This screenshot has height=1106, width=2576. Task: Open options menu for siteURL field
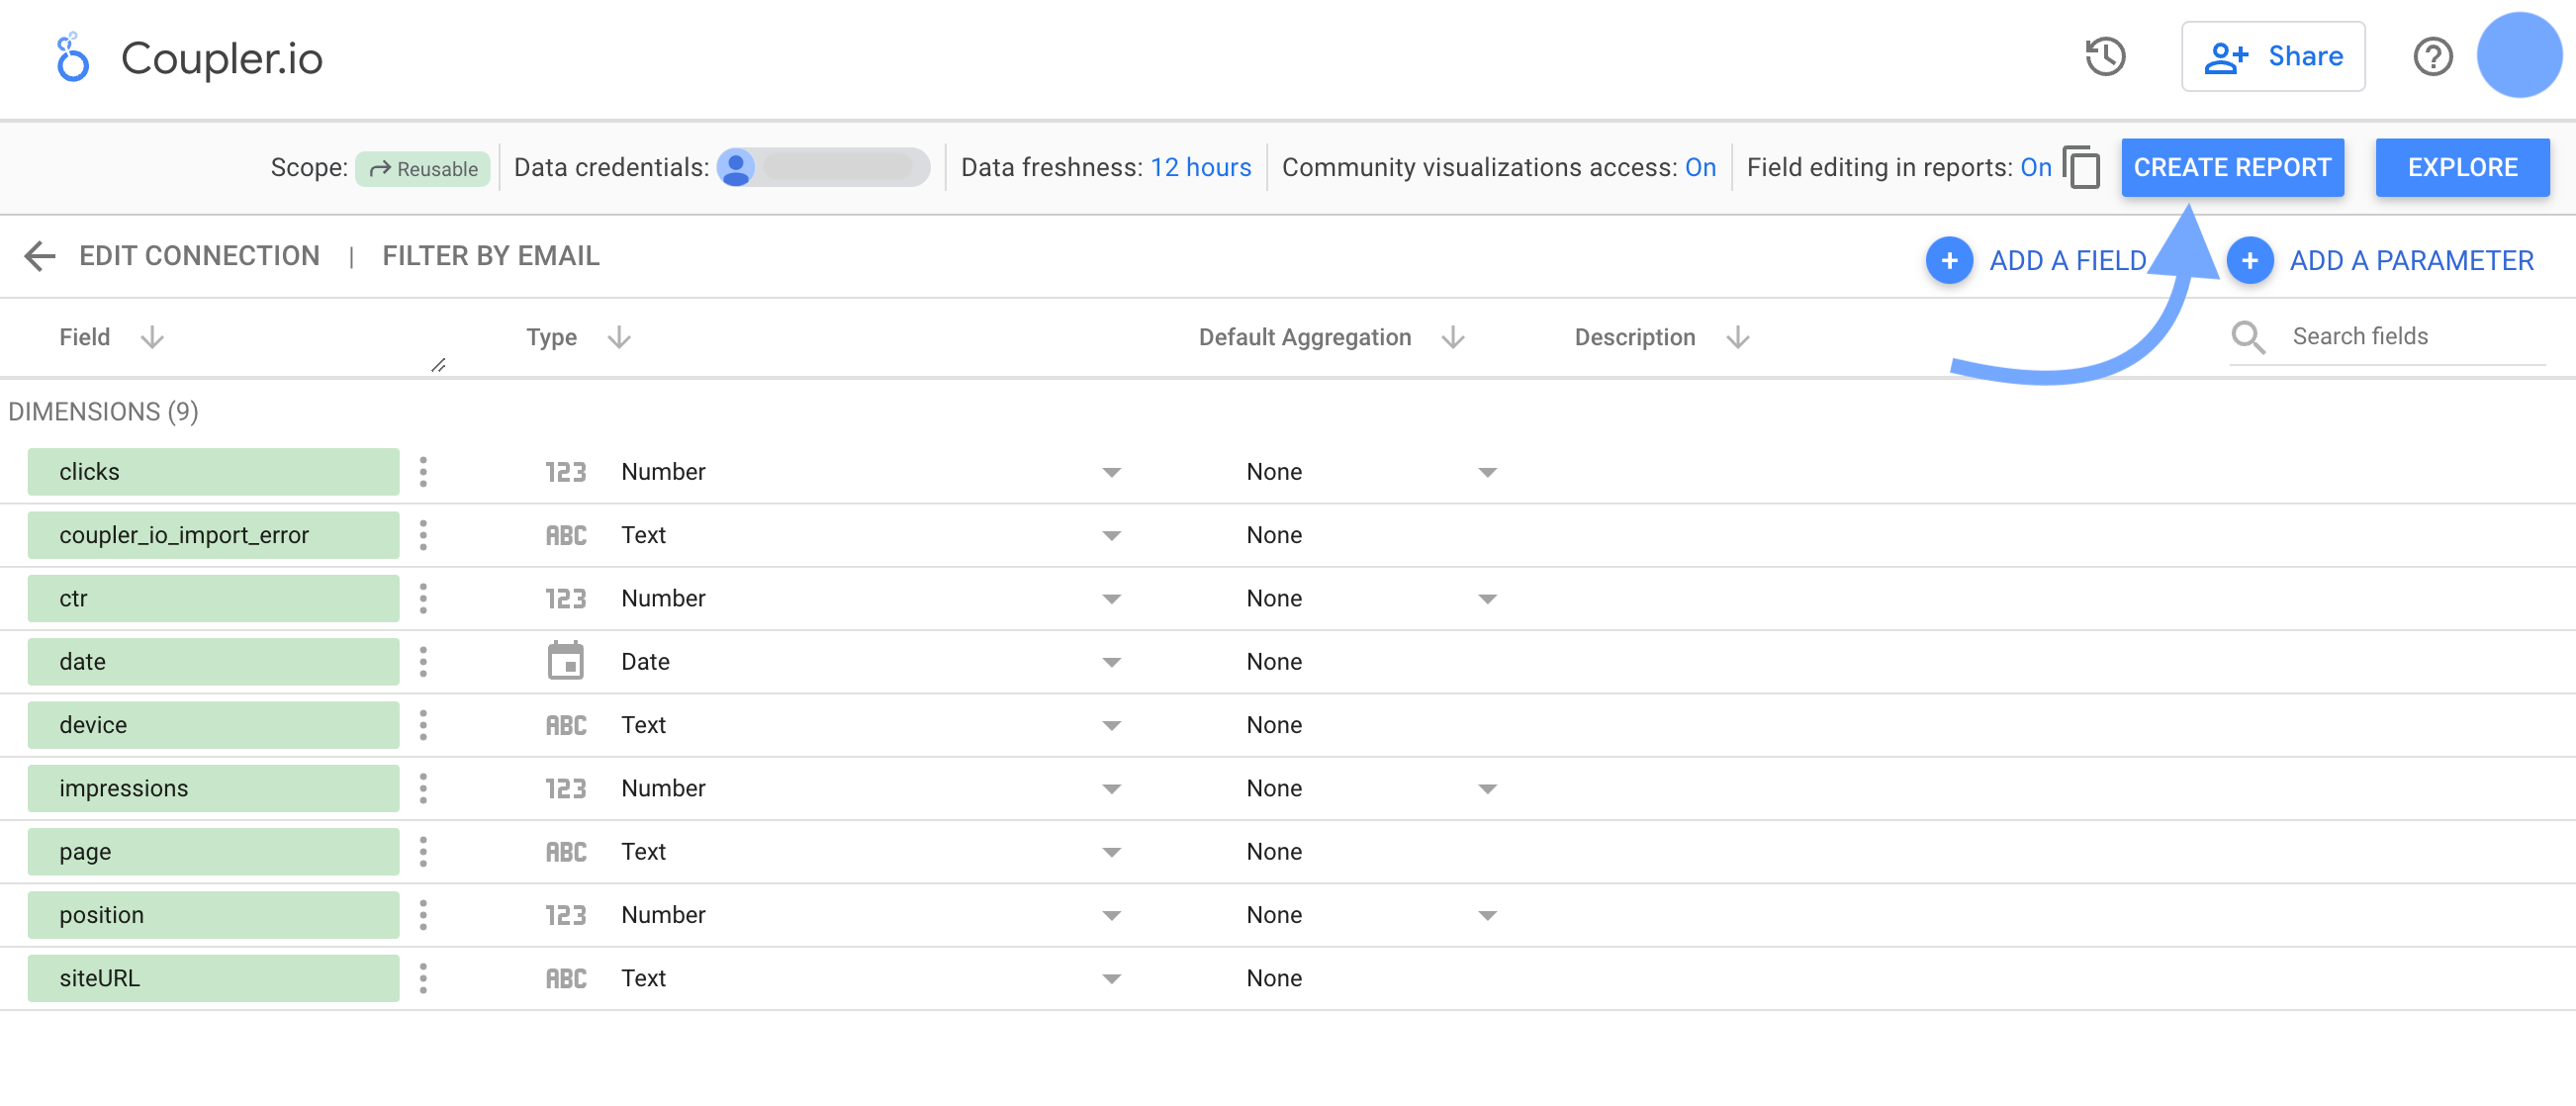tap(423, 979)
